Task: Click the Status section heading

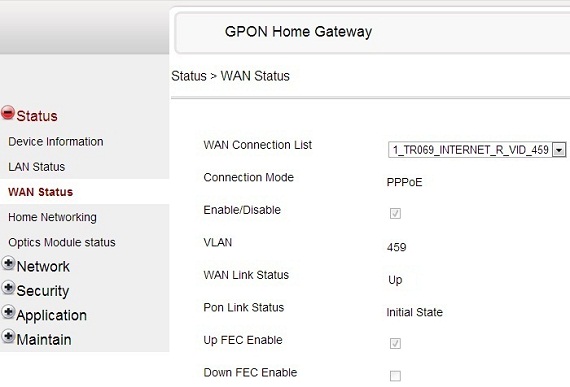Action: (37, 116)
